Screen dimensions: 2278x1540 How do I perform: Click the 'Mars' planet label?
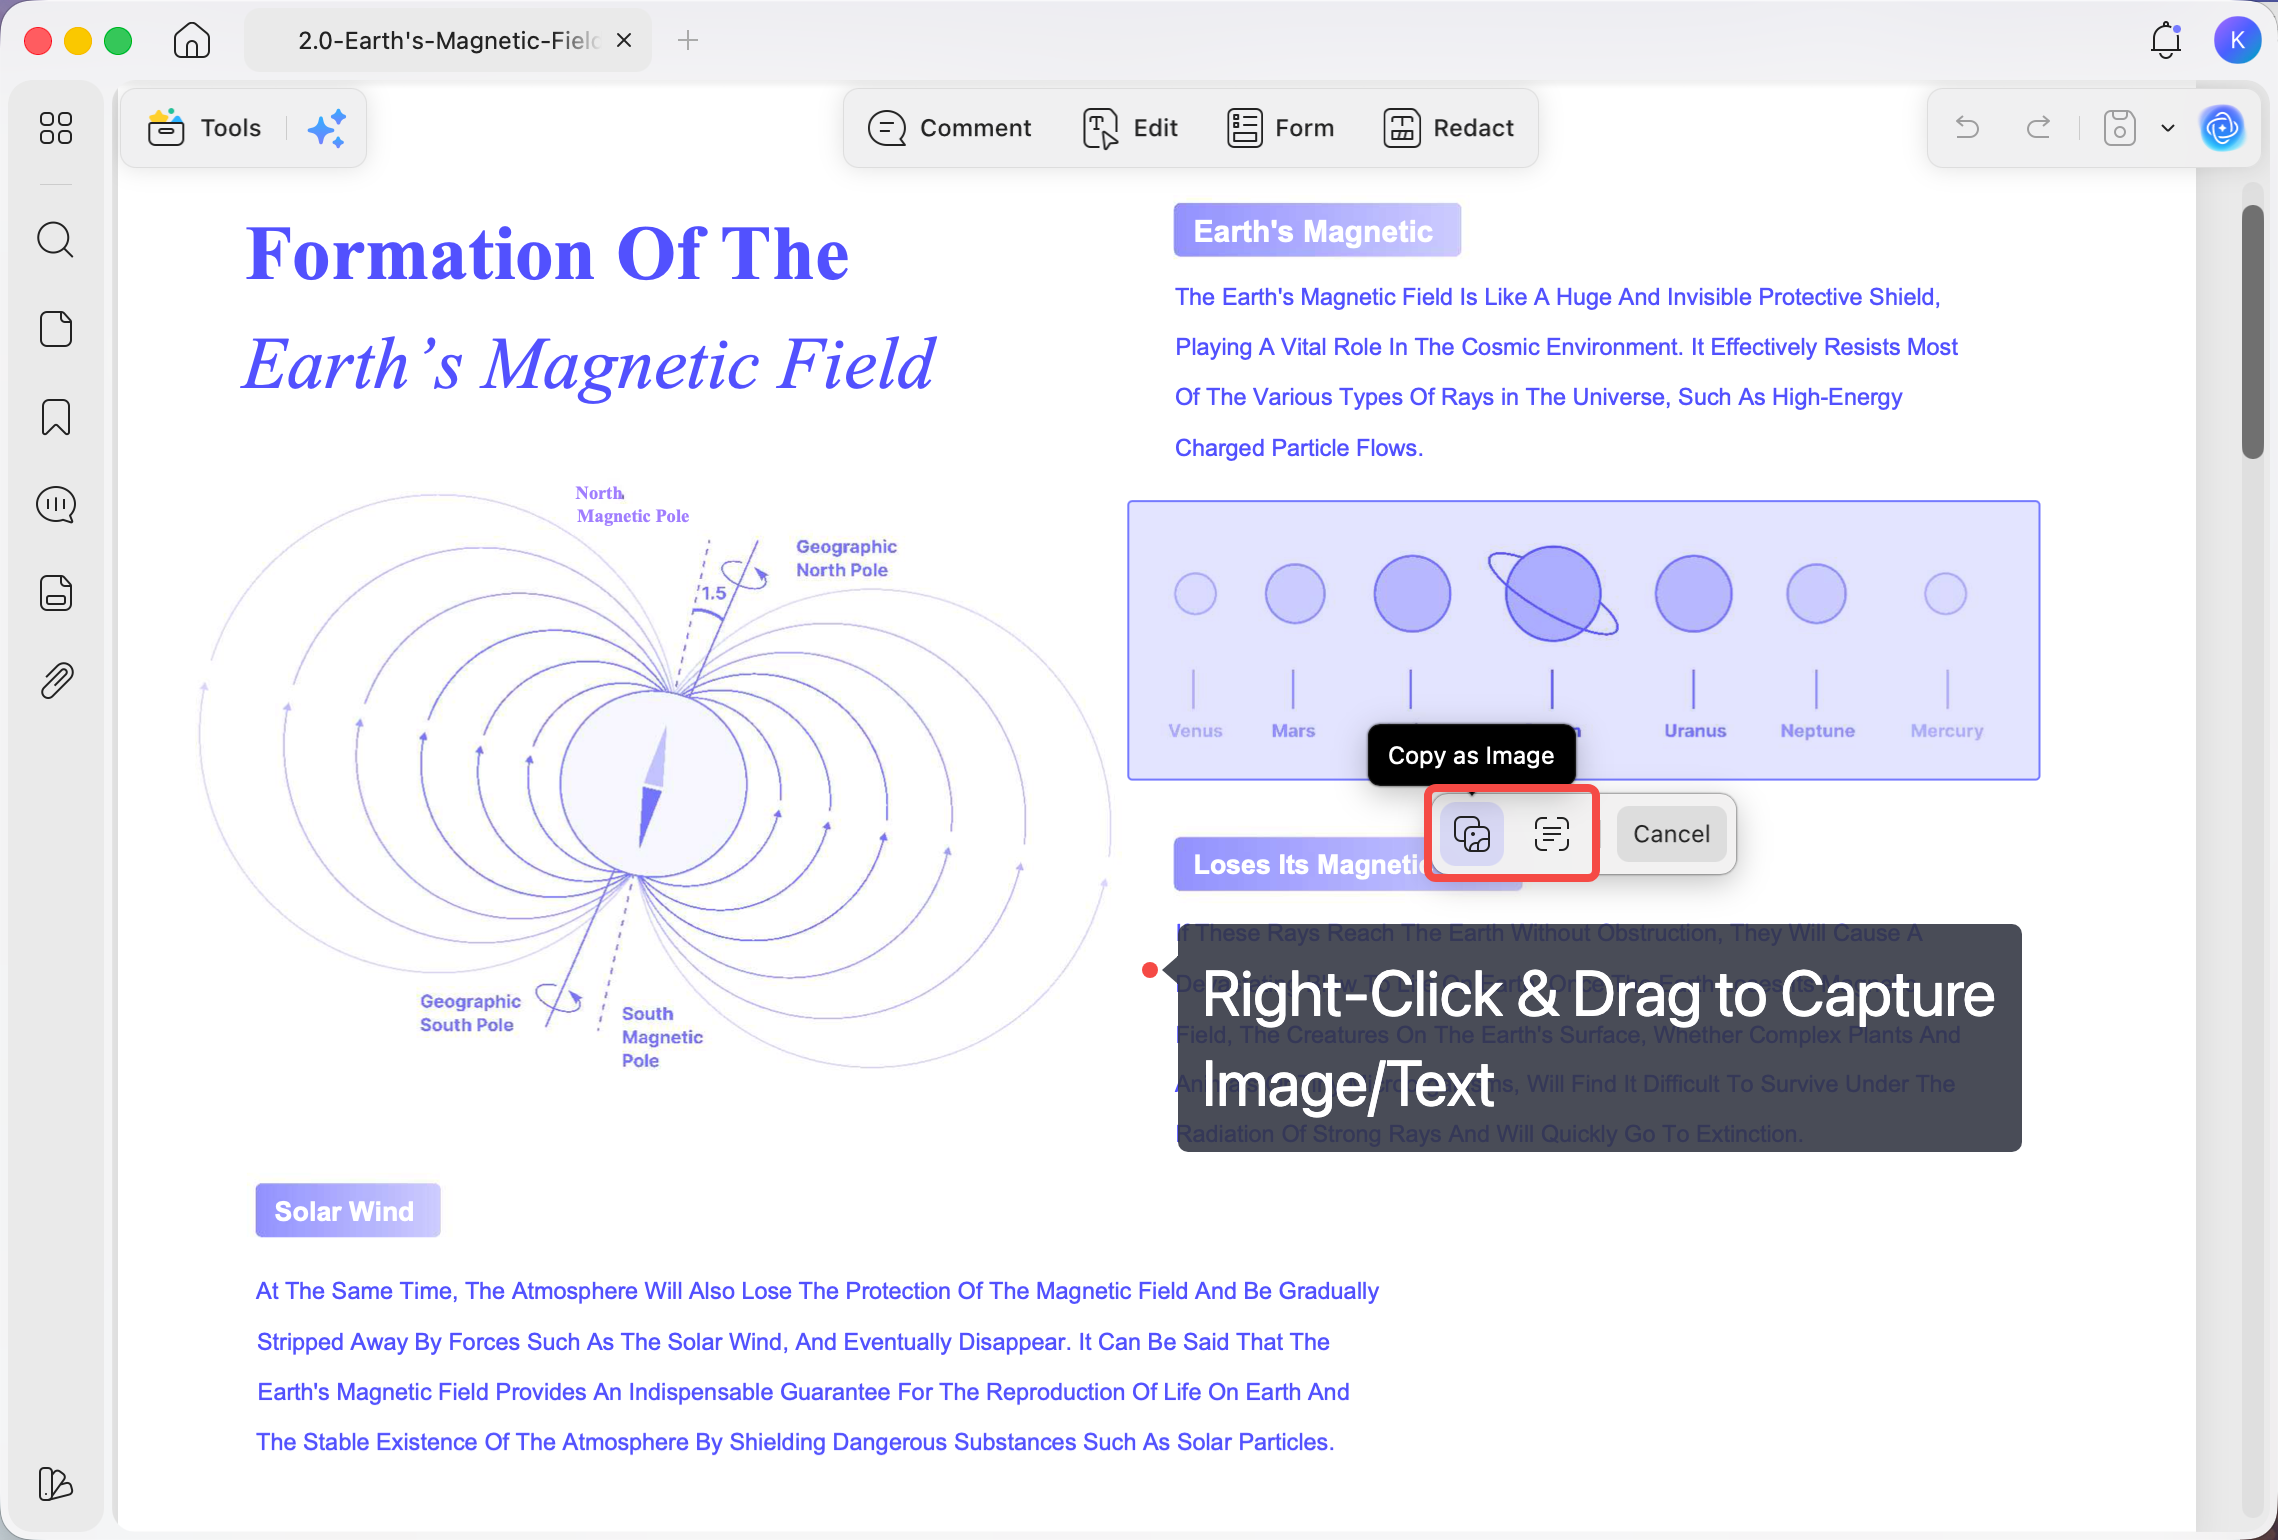1293,730
